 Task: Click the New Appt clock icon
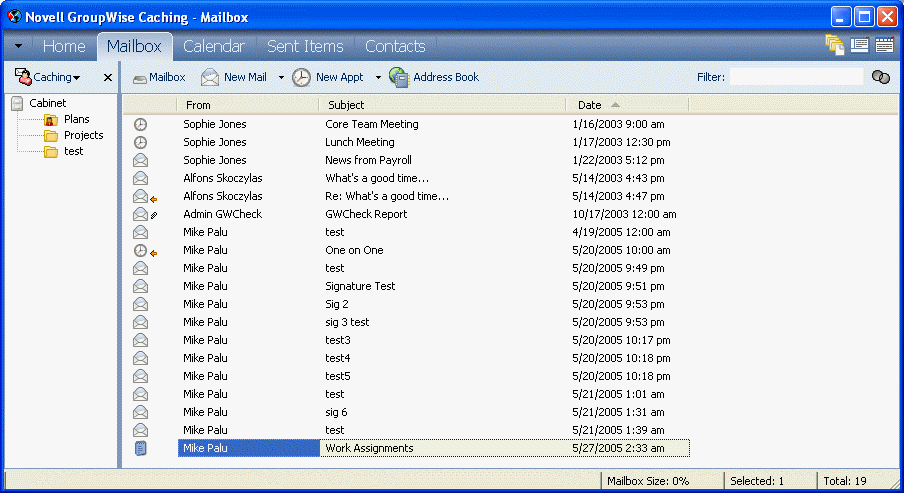point(301,77)
